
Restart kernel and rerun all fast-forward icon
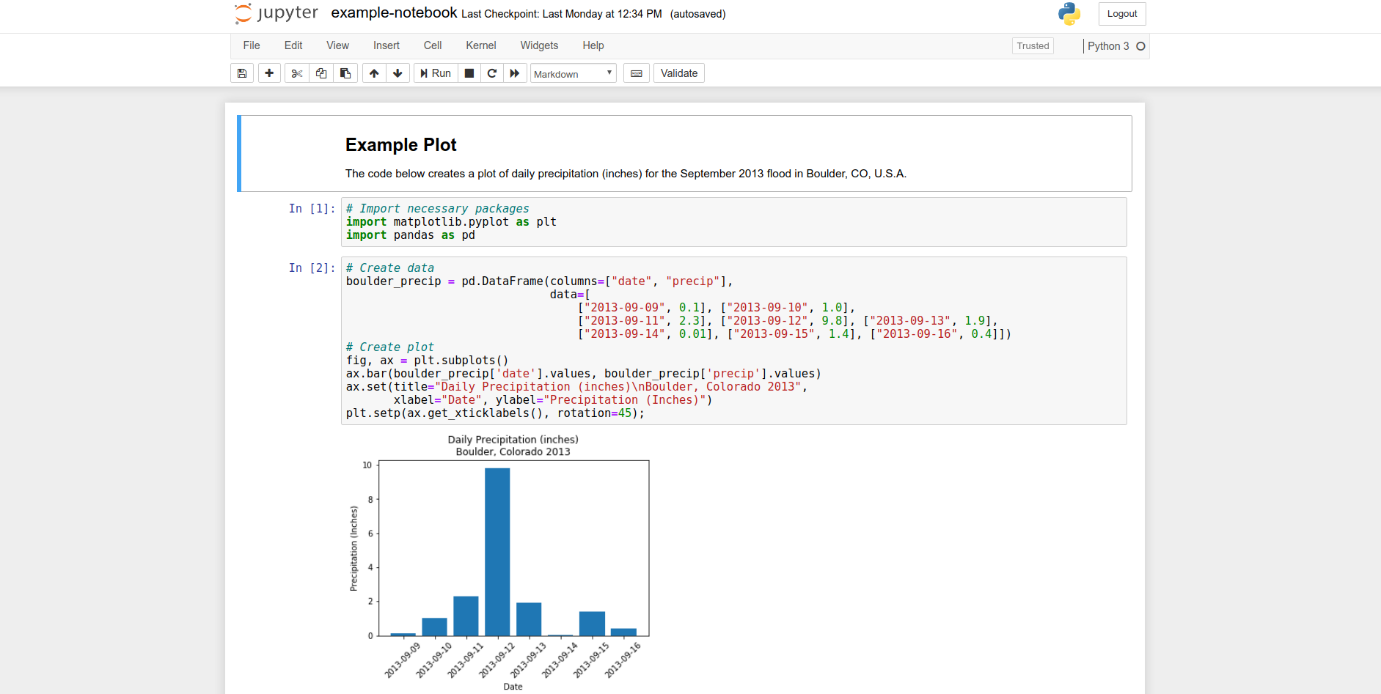click(x=514, y=73)
